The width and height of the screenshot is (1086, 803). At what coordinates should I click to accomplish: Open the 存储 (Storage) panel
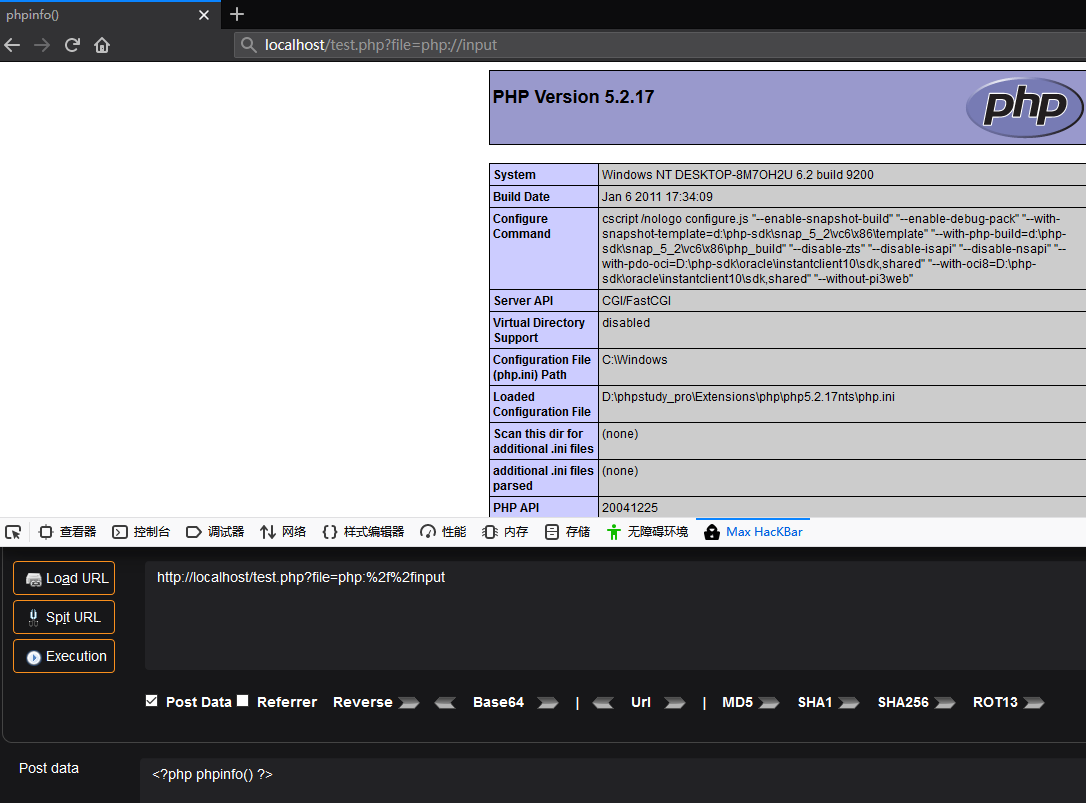point(578,531)
